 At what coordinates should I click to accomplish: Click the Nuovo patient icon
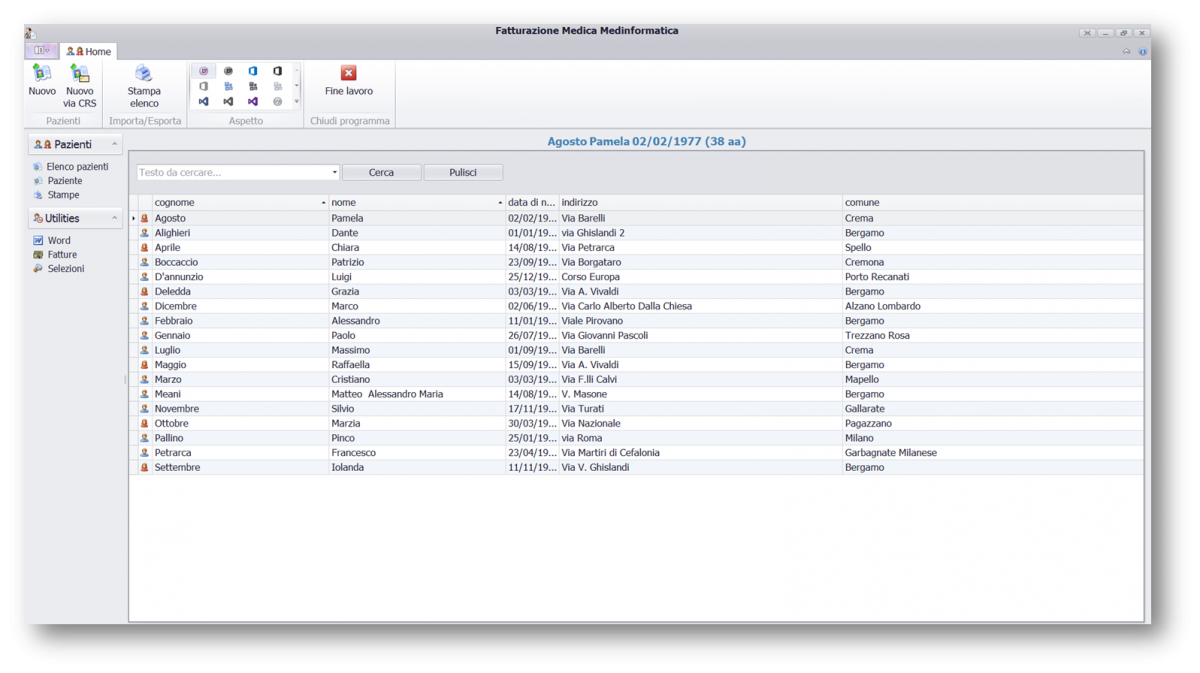click(42, 73)
